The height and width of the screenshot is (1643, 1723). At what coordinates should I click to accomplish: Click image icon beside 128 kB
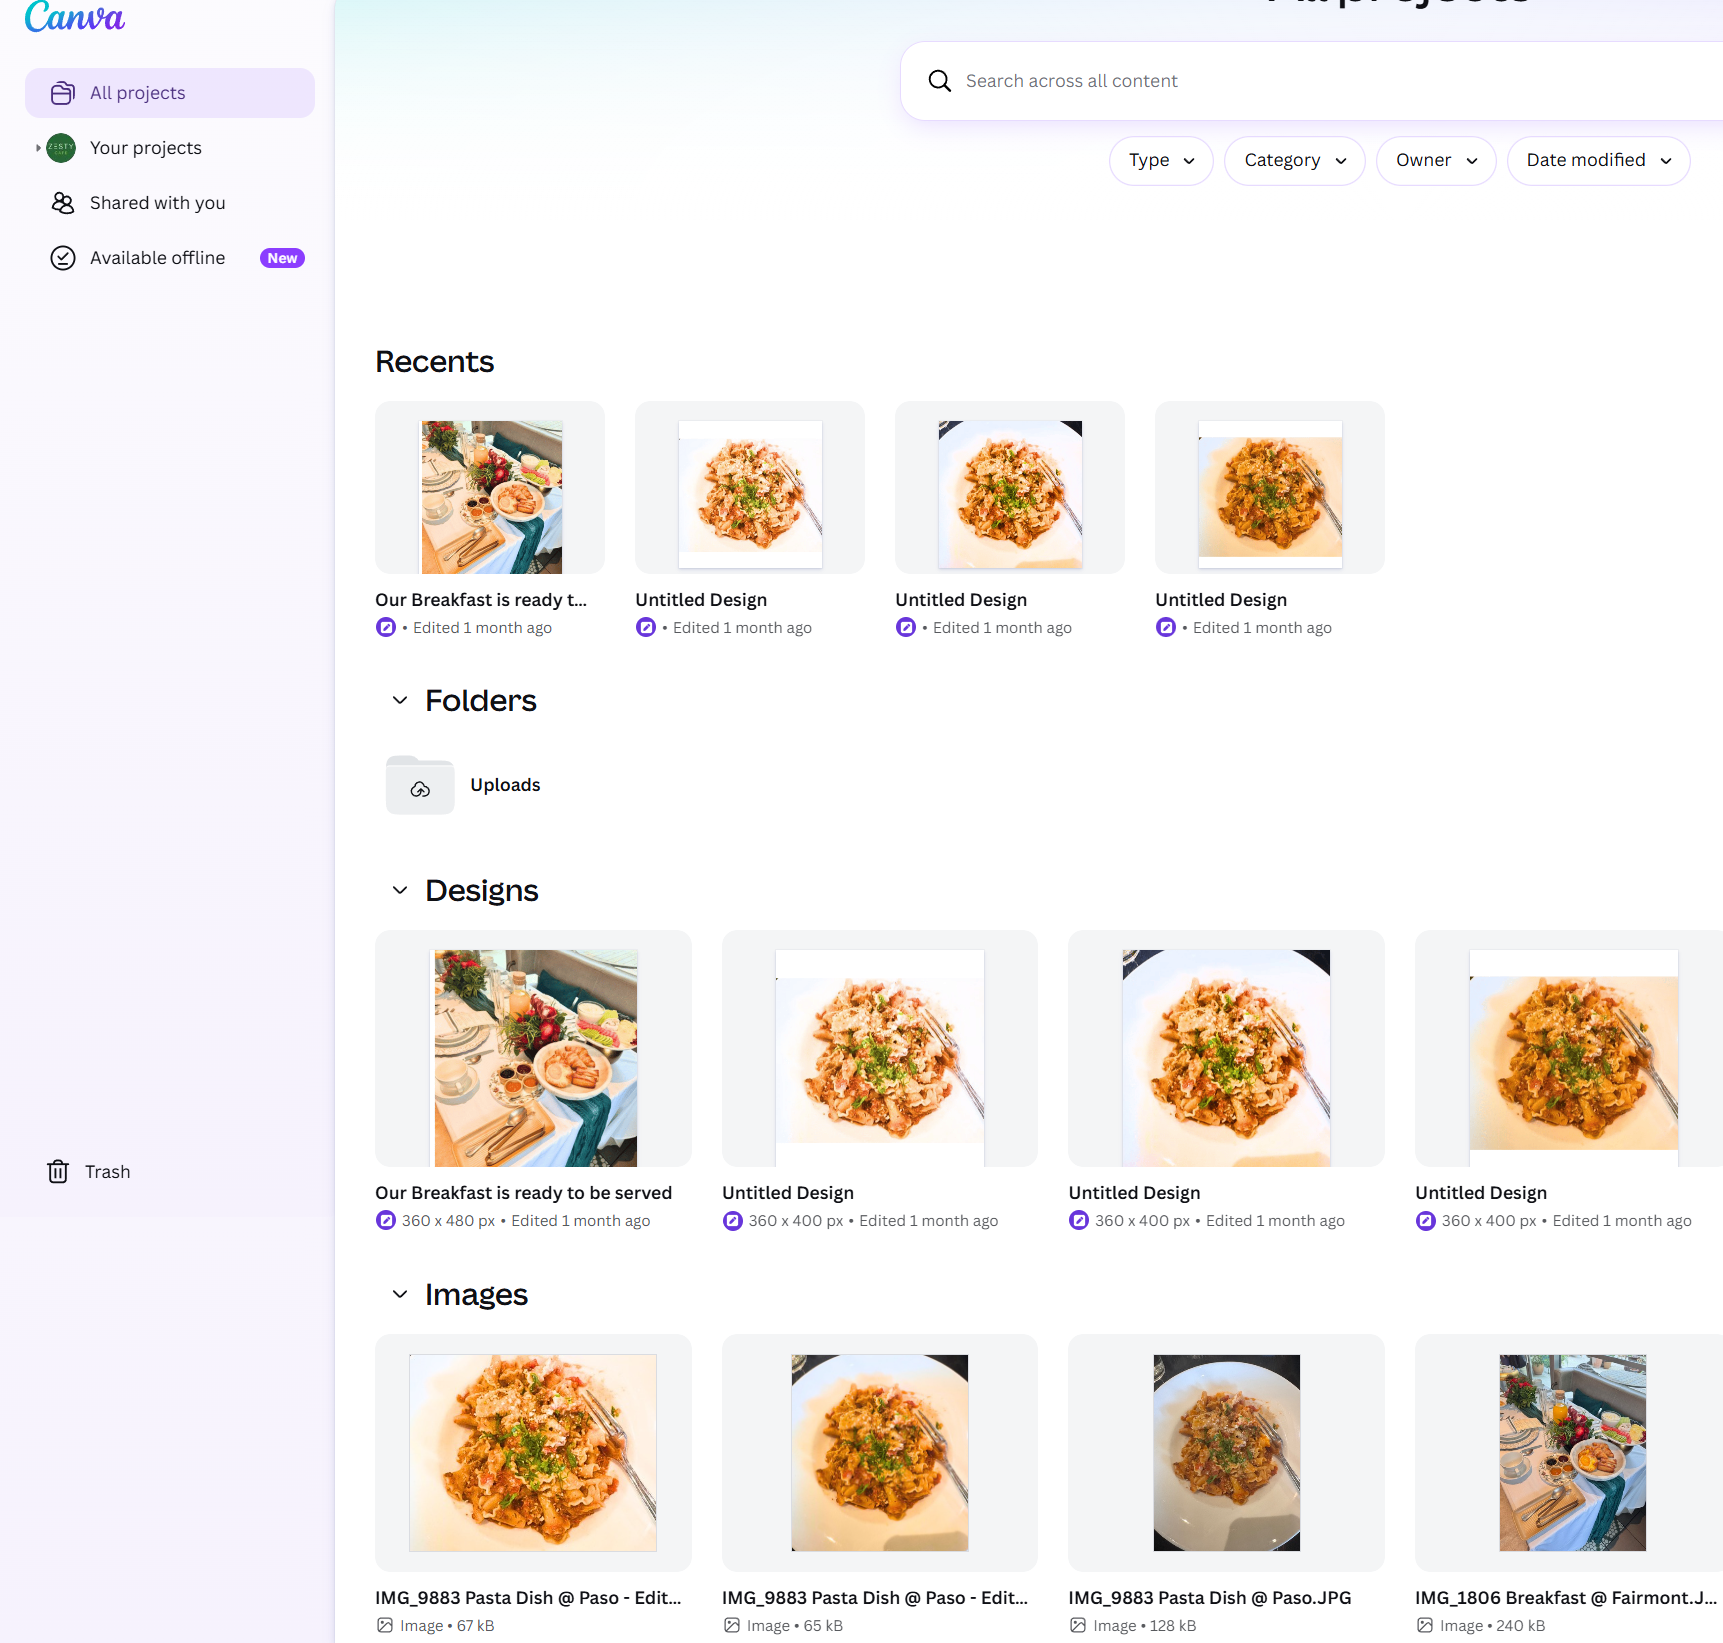[1078, 1626]
